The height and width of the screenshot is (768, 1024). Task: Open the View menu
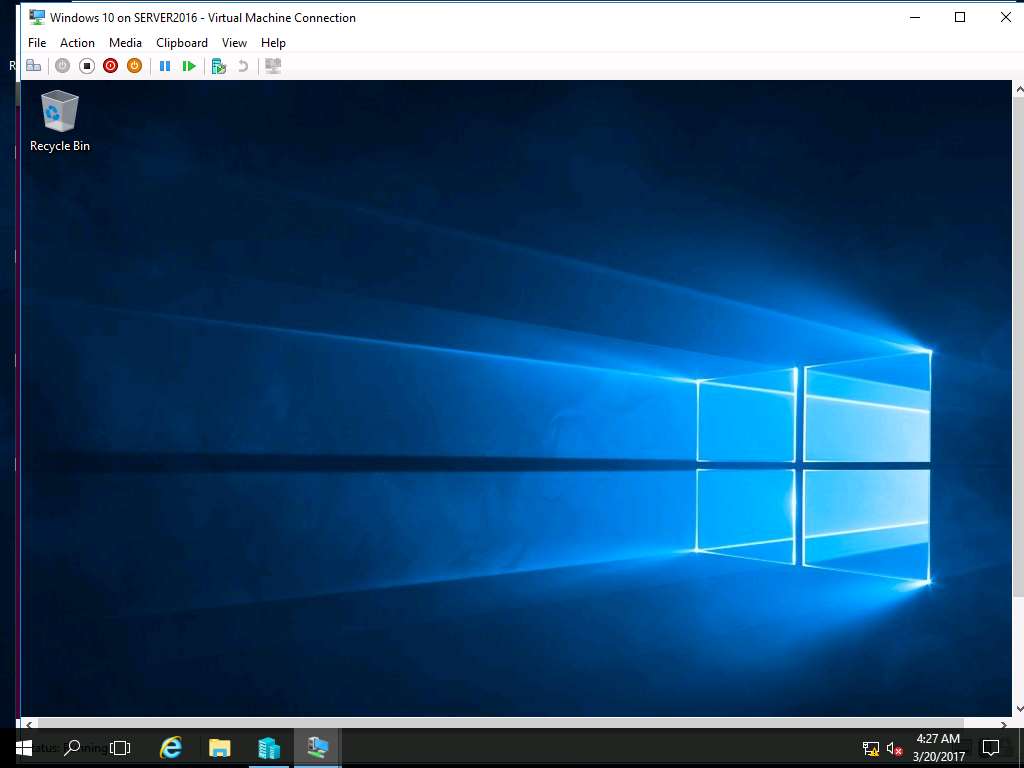234,42
